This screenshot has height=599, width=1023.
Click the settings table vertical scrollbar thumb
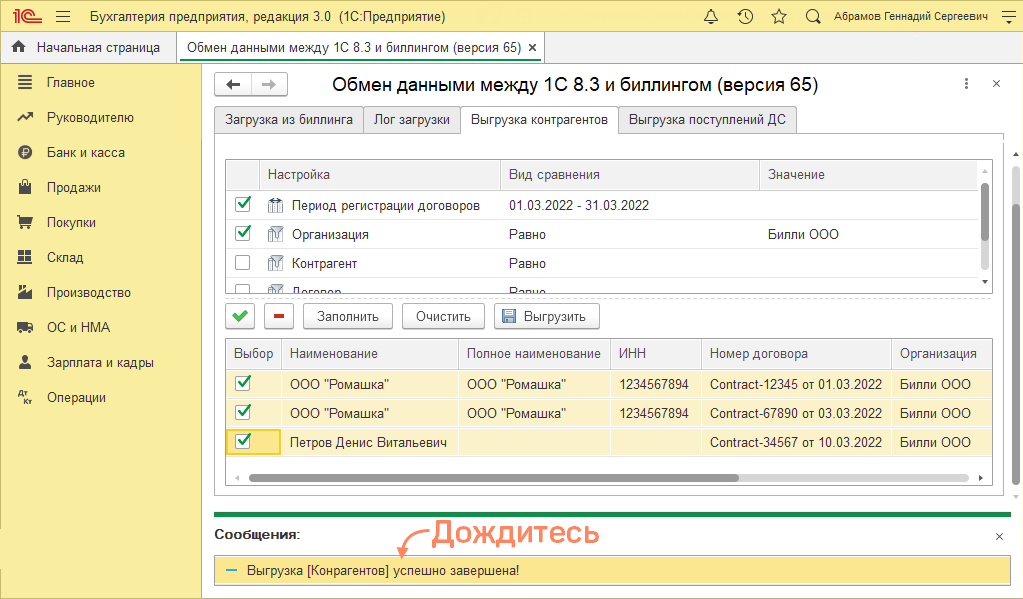pyautogui.click(x=985, y=212)
